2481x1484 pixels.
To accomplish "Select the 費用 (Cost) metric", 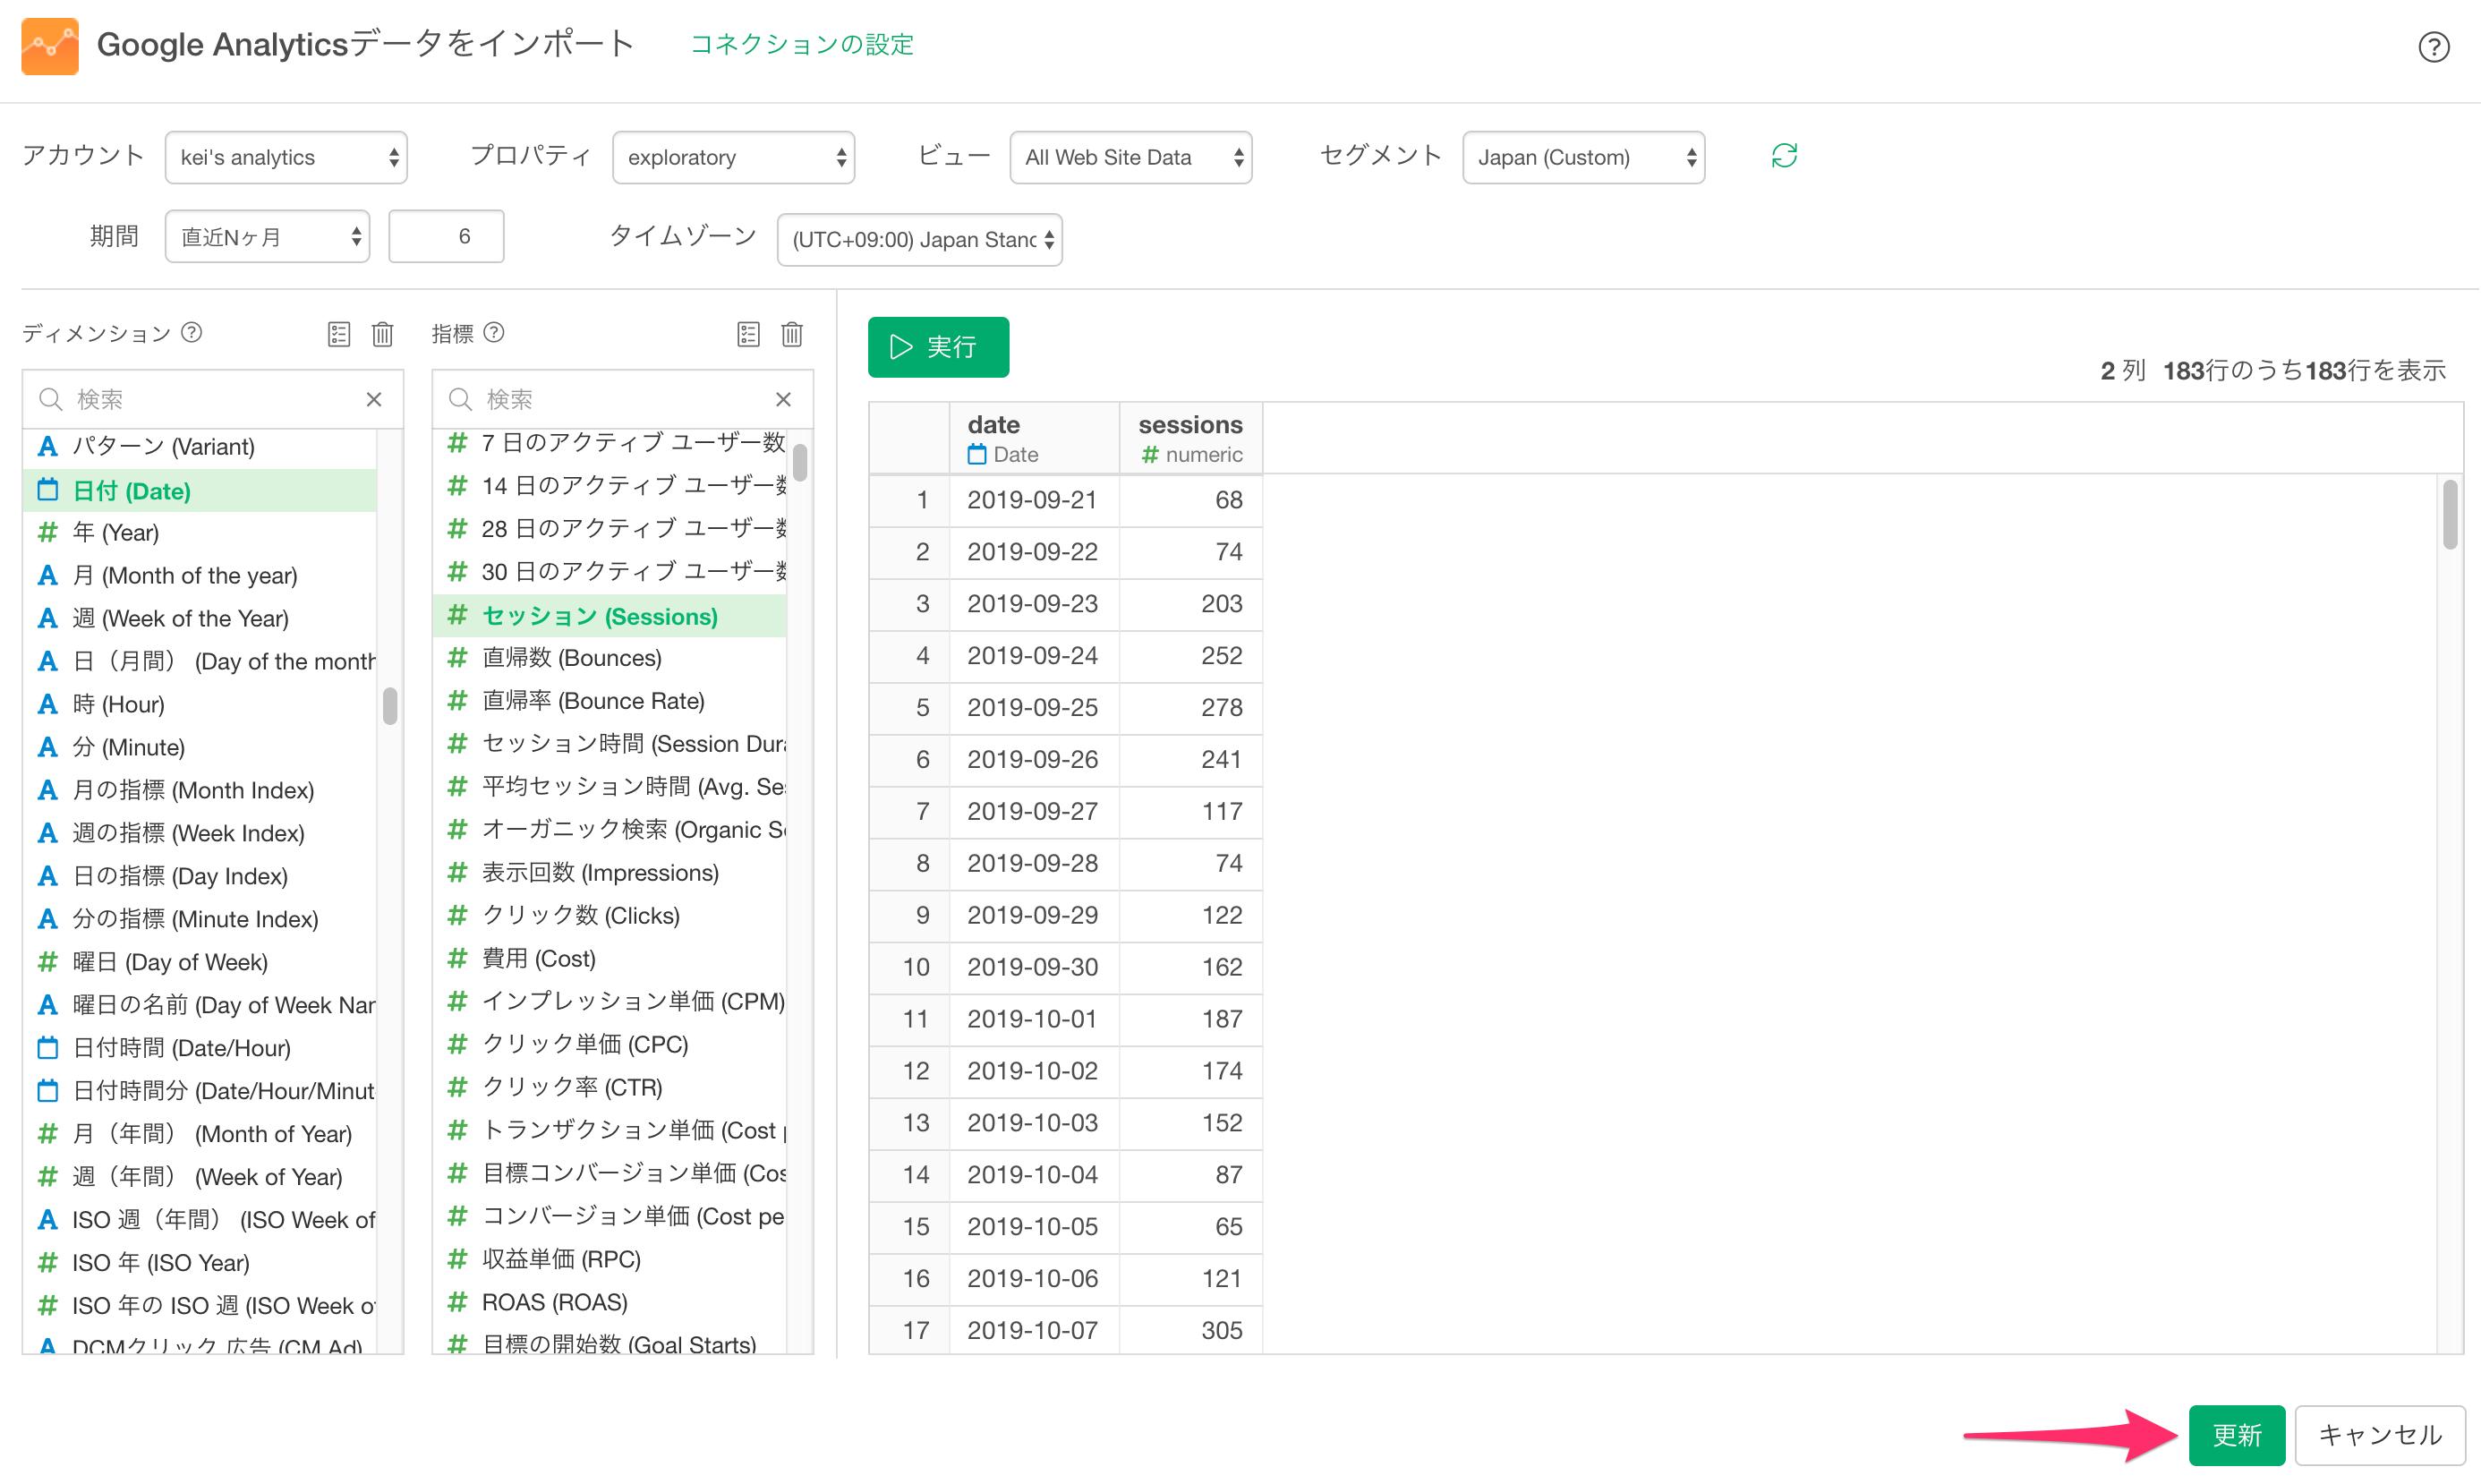I will (x=610, y=959).
